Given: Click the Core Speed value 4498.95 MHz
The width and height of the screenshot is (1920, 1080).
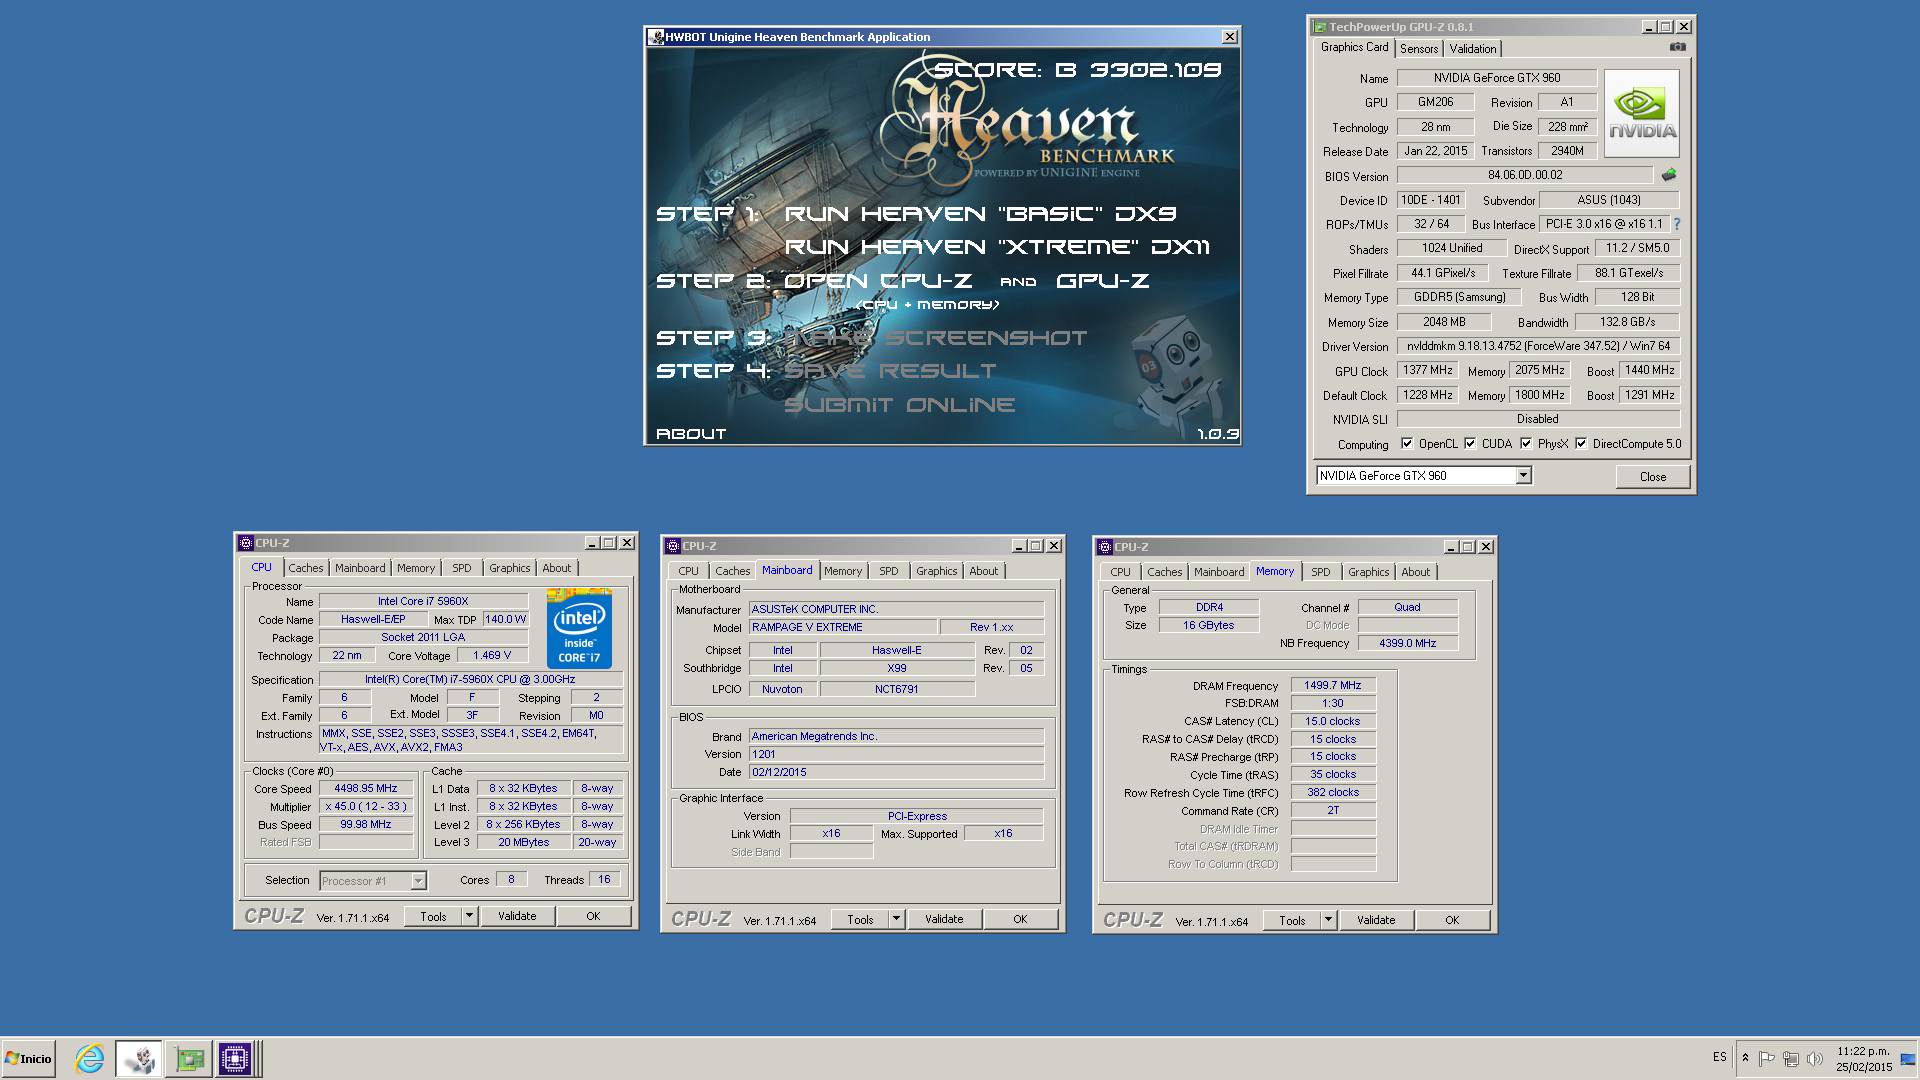Looking at the screenshot, I should tap(366, 789).
